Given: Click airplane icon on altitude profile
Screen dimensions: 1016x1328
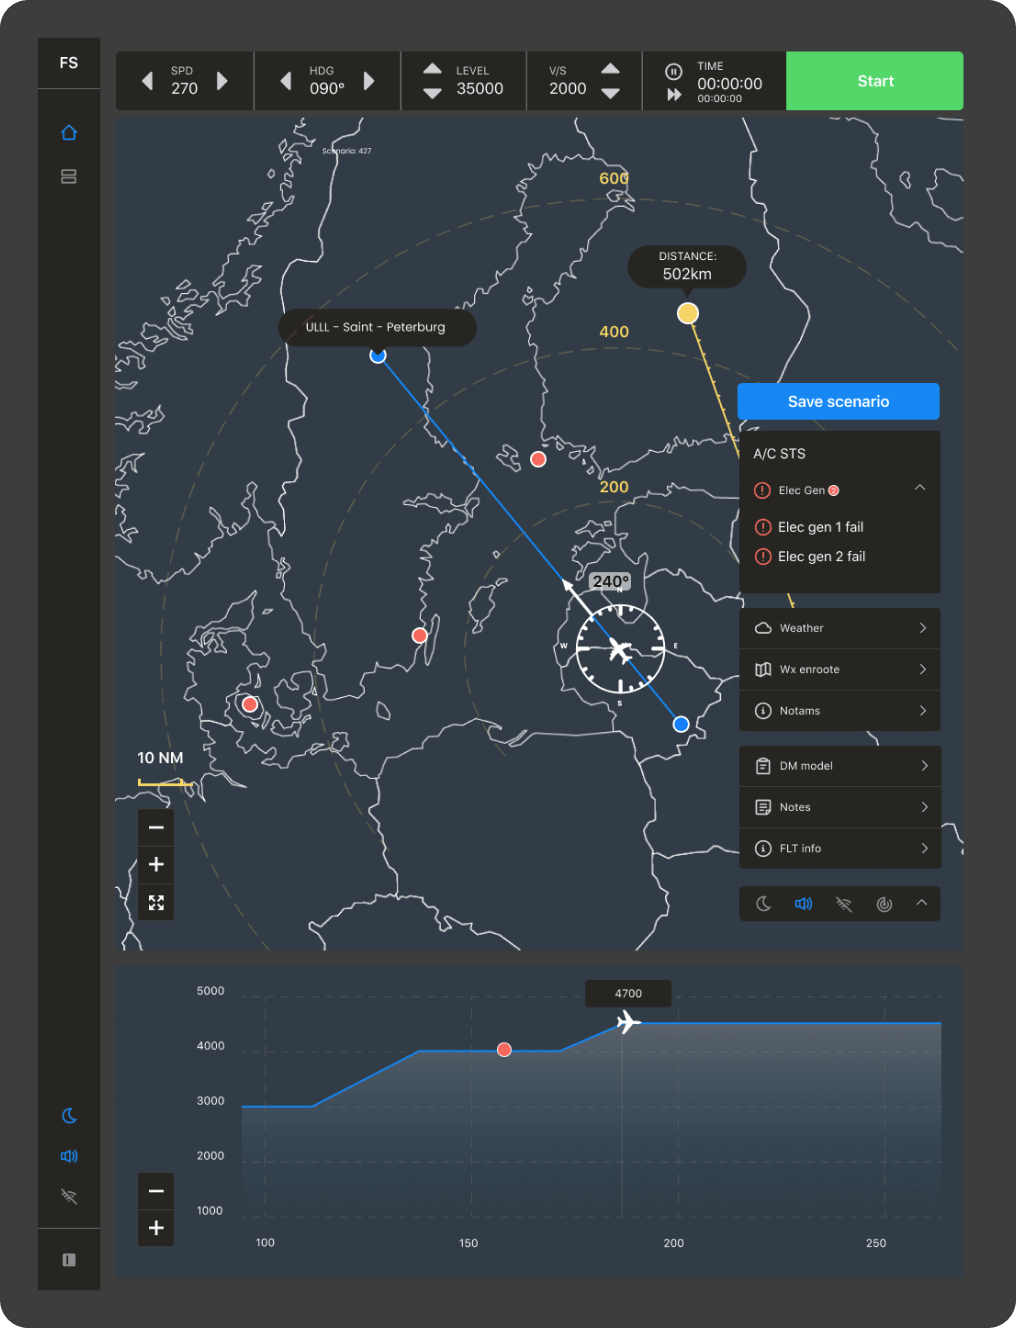Looking at the screenshot, I should pyautogui.click(x=628, y=1022).
